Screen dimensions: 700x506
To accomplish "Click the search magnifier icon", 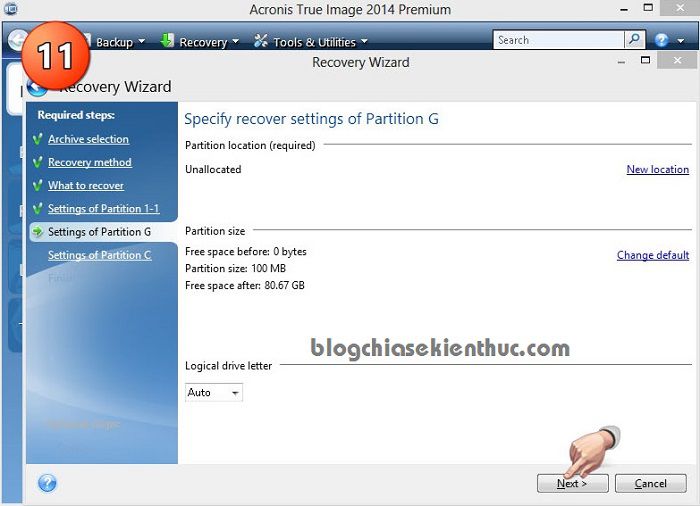I will coord(635,40).
